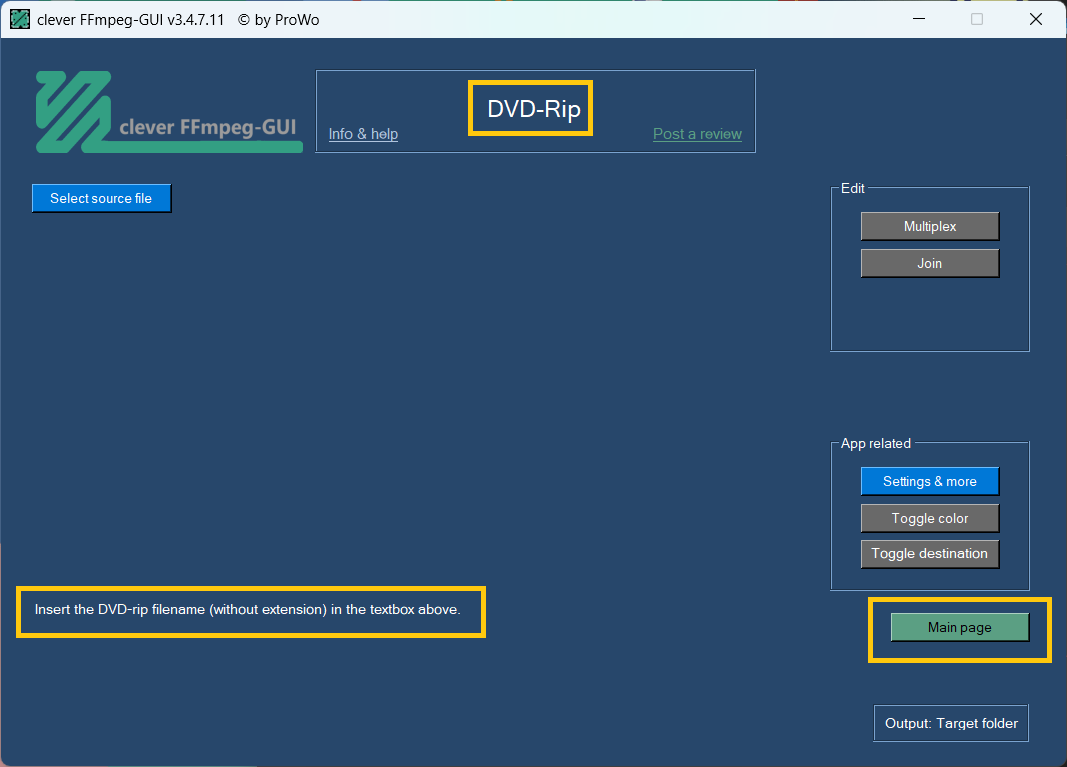Screen dimensions: 1067x767
Task: Return to the Main page
Action: [959, 627]
